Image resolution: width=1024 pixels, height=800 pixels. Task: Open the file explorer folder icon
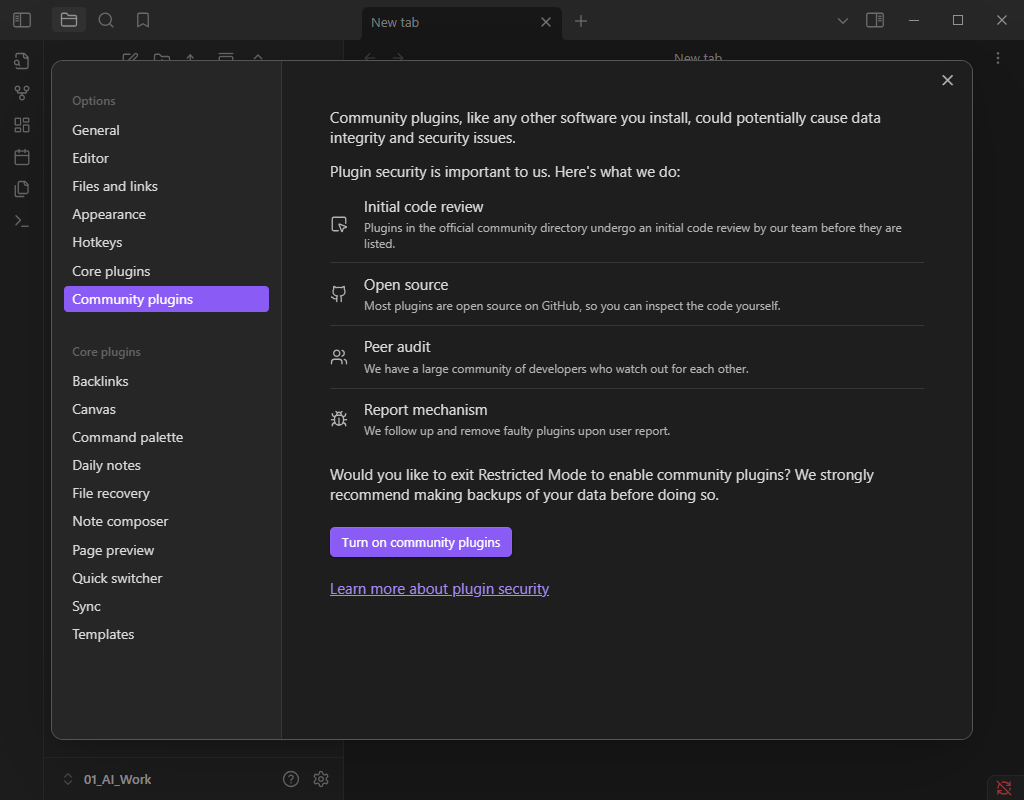pos(69,20)
